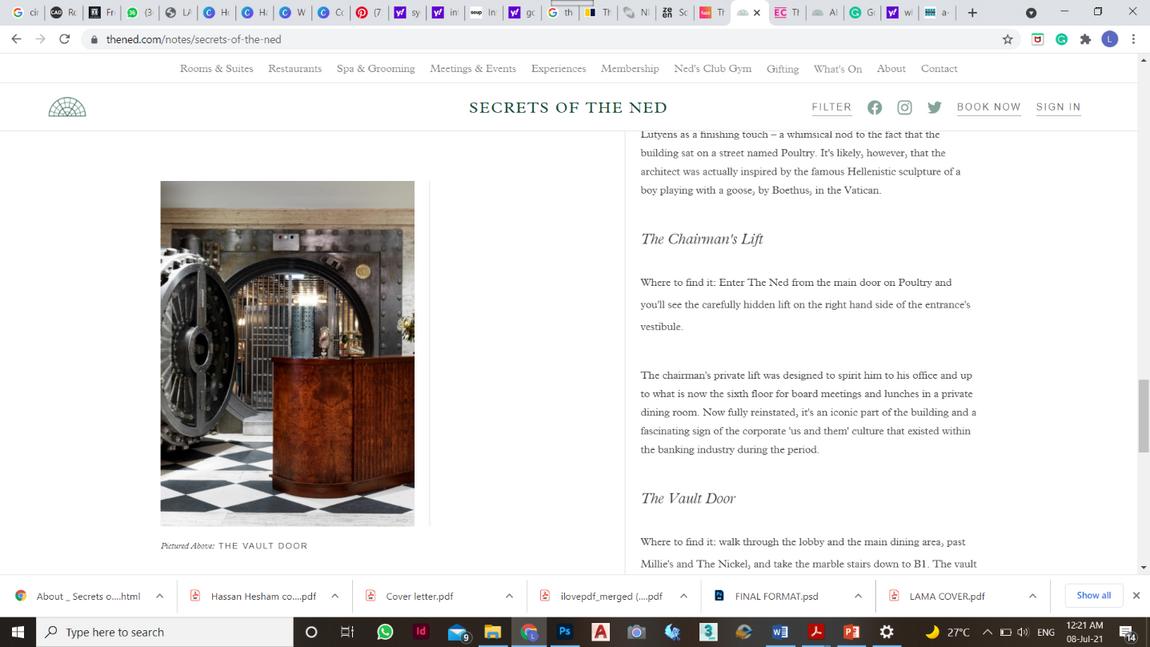Viewport: 1150px width, 647px height.
Task: Click the Windows search box
Action: pyautogui.click(x=164, y=632)
